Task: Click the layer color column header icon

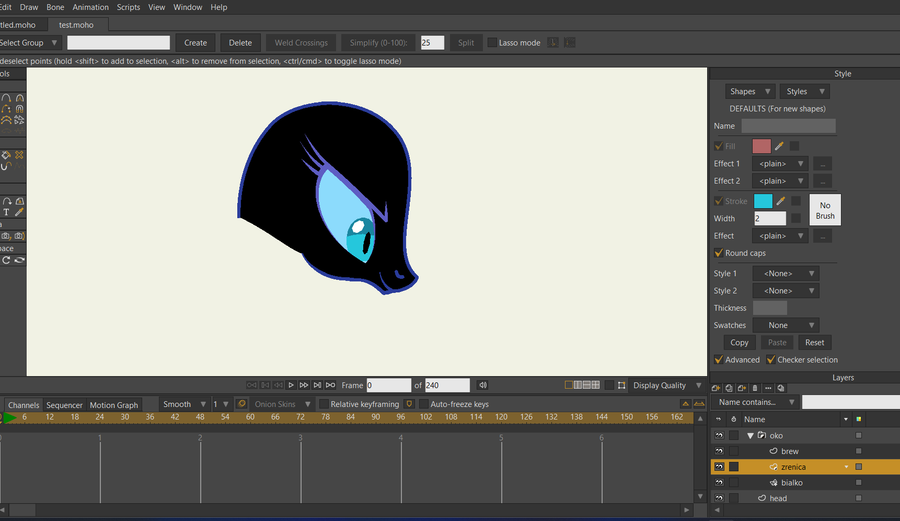Action: tap(859, 419)
